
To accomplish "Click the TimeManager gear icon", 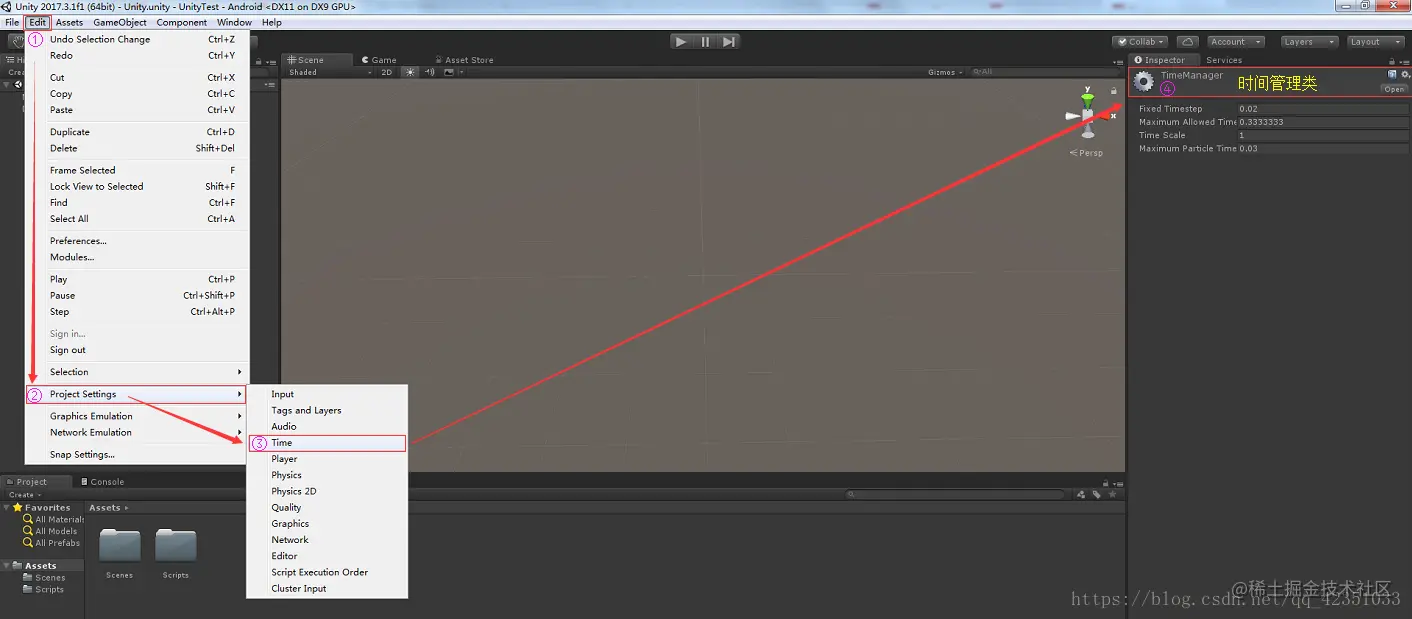I will (x=1144, y=83).
